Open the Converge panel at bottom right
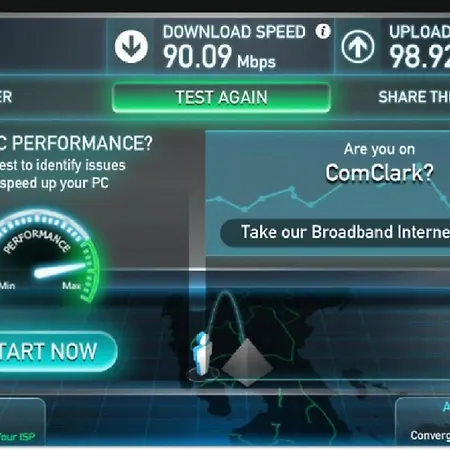 [x=423, y=422]
